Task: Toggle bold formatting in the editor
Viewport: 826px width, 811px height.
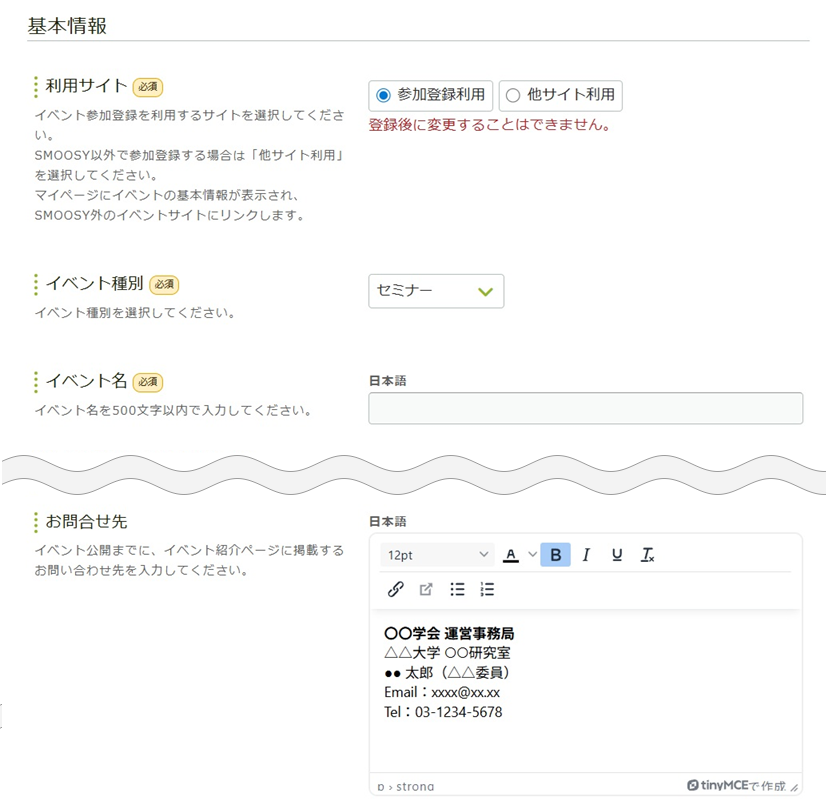Action: 556,555
